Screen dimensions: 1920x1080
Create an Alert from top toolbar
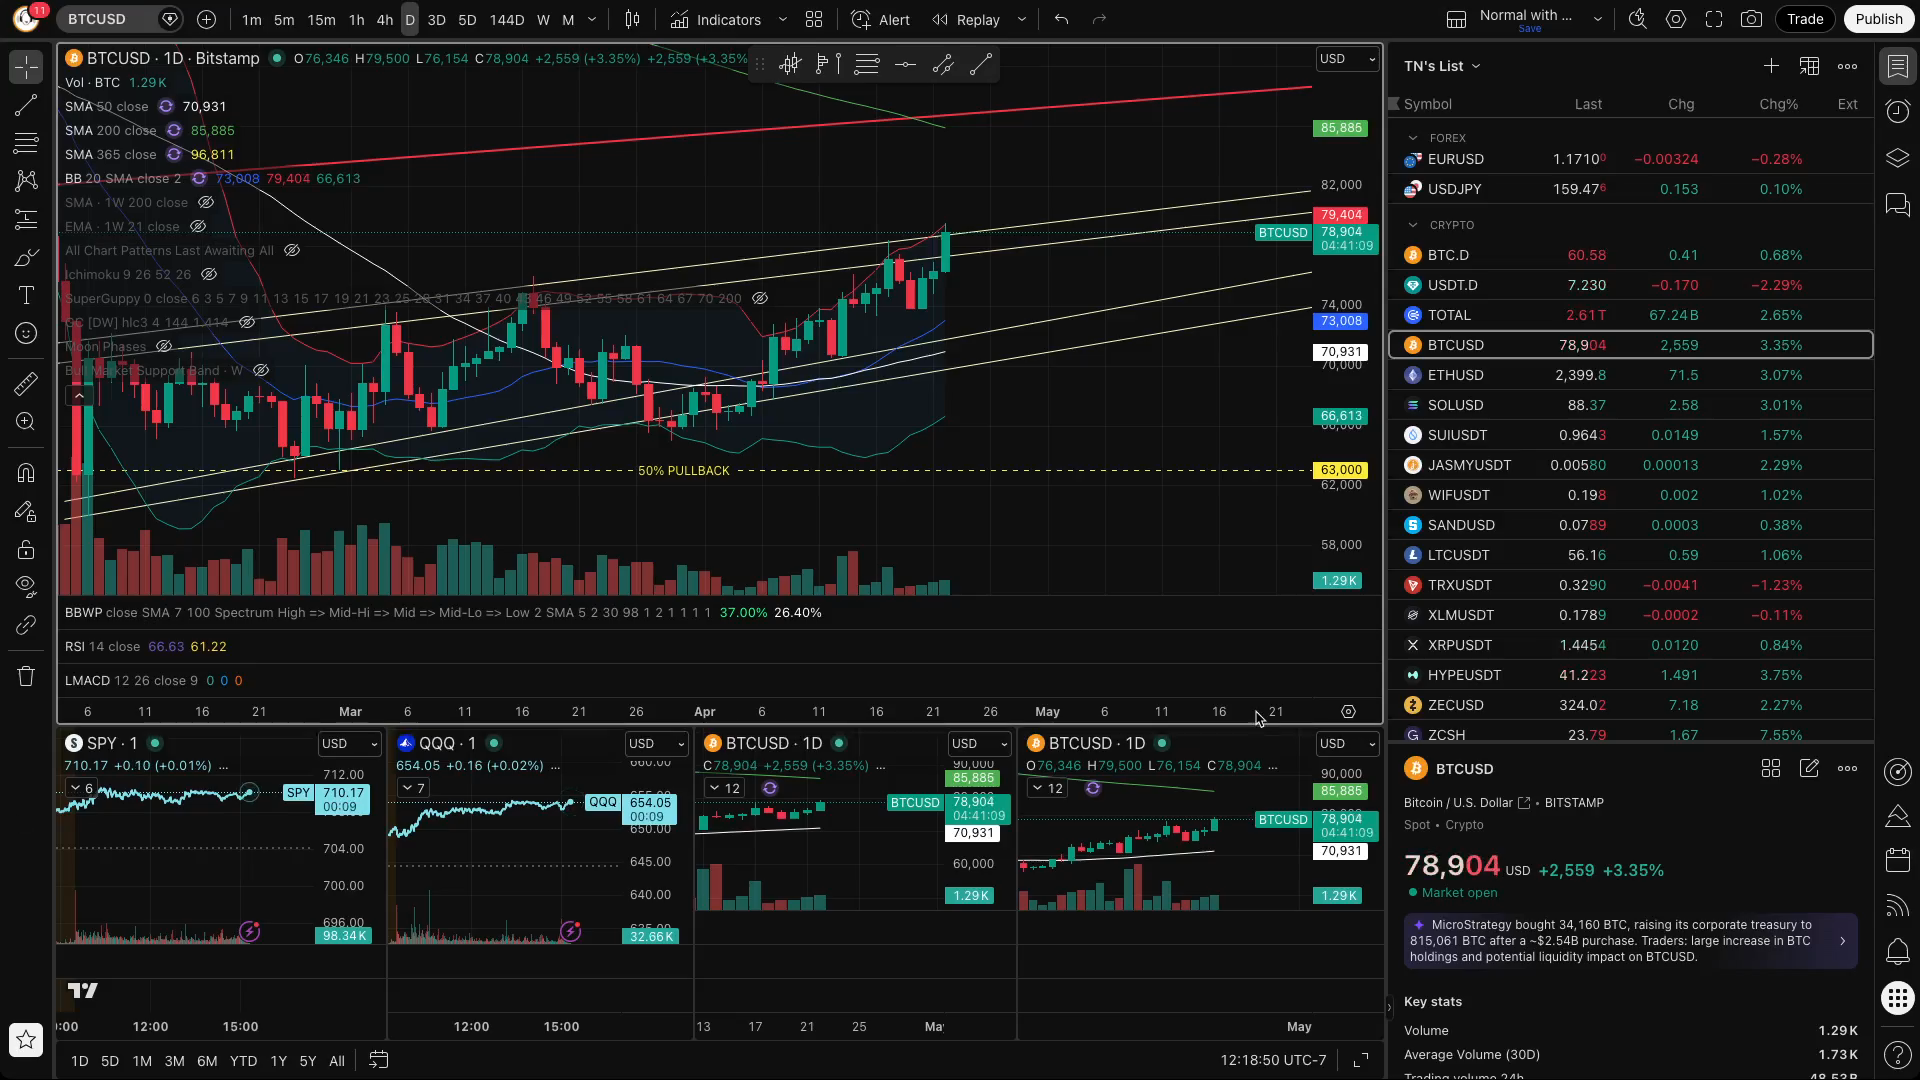tap(881, 19)
